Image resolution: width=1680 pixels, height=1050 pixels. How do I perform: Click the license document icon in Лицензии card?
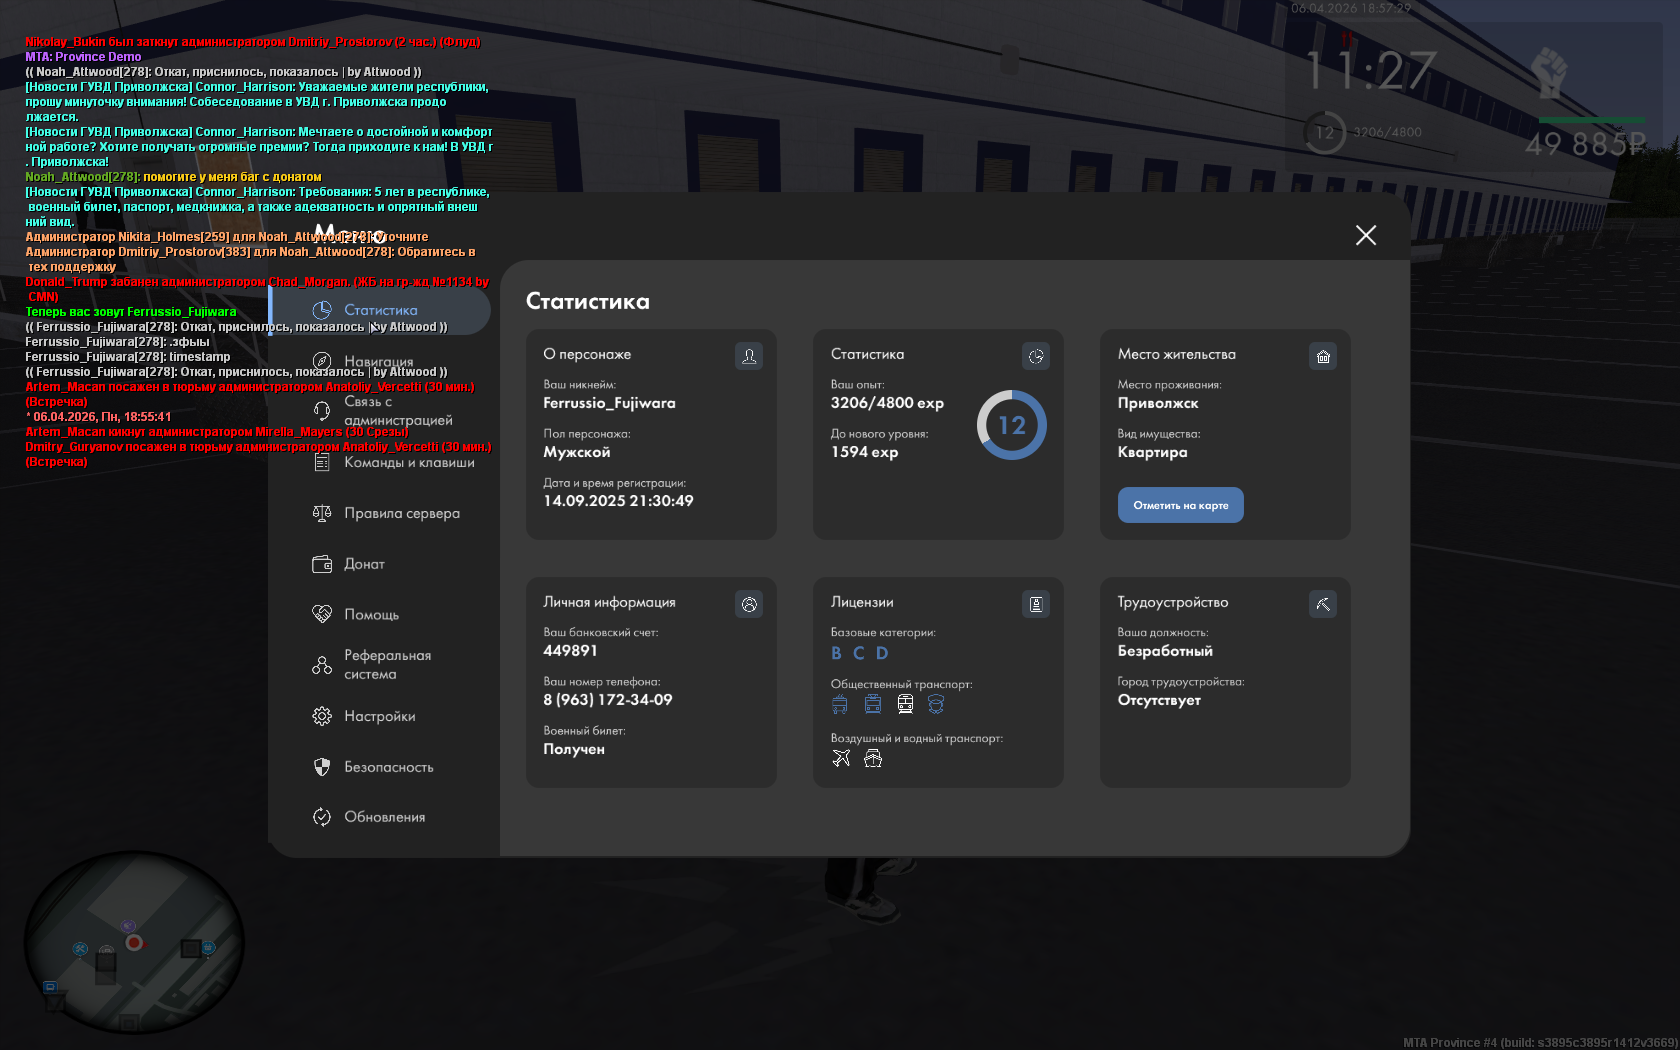coord(1036,604)
